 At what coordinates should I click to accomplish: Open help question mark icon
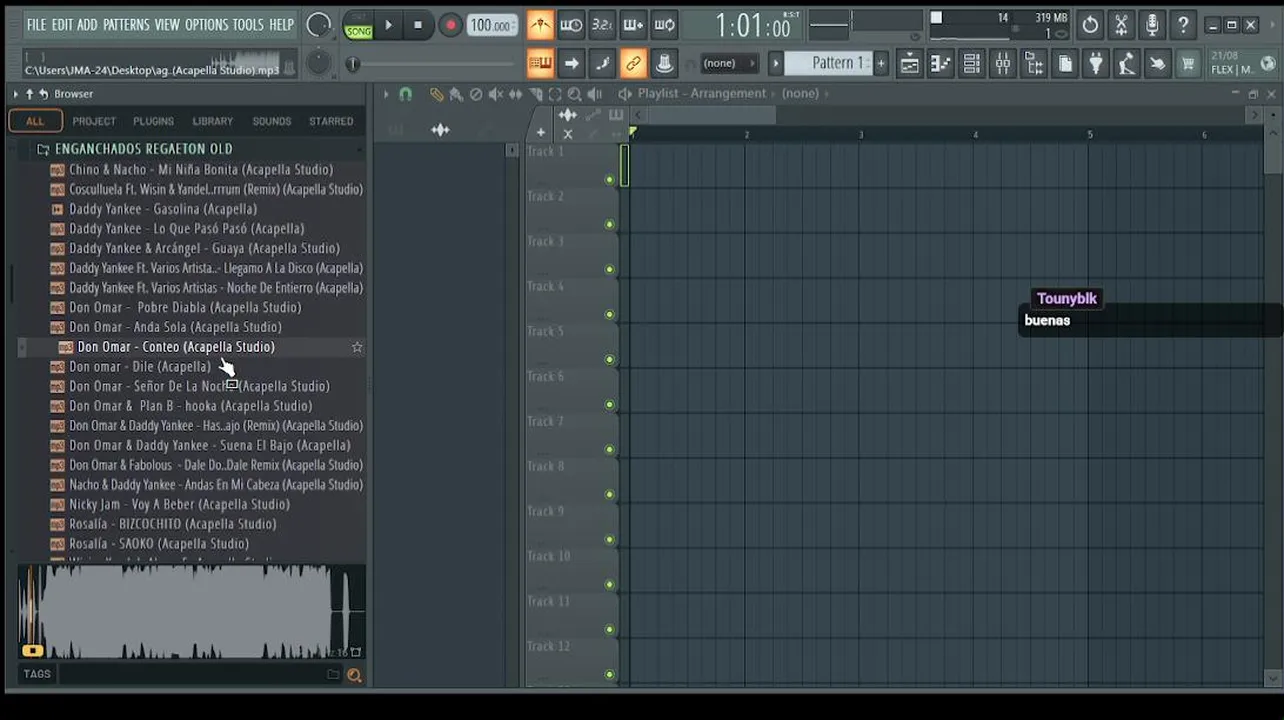tap(1183, 25)
